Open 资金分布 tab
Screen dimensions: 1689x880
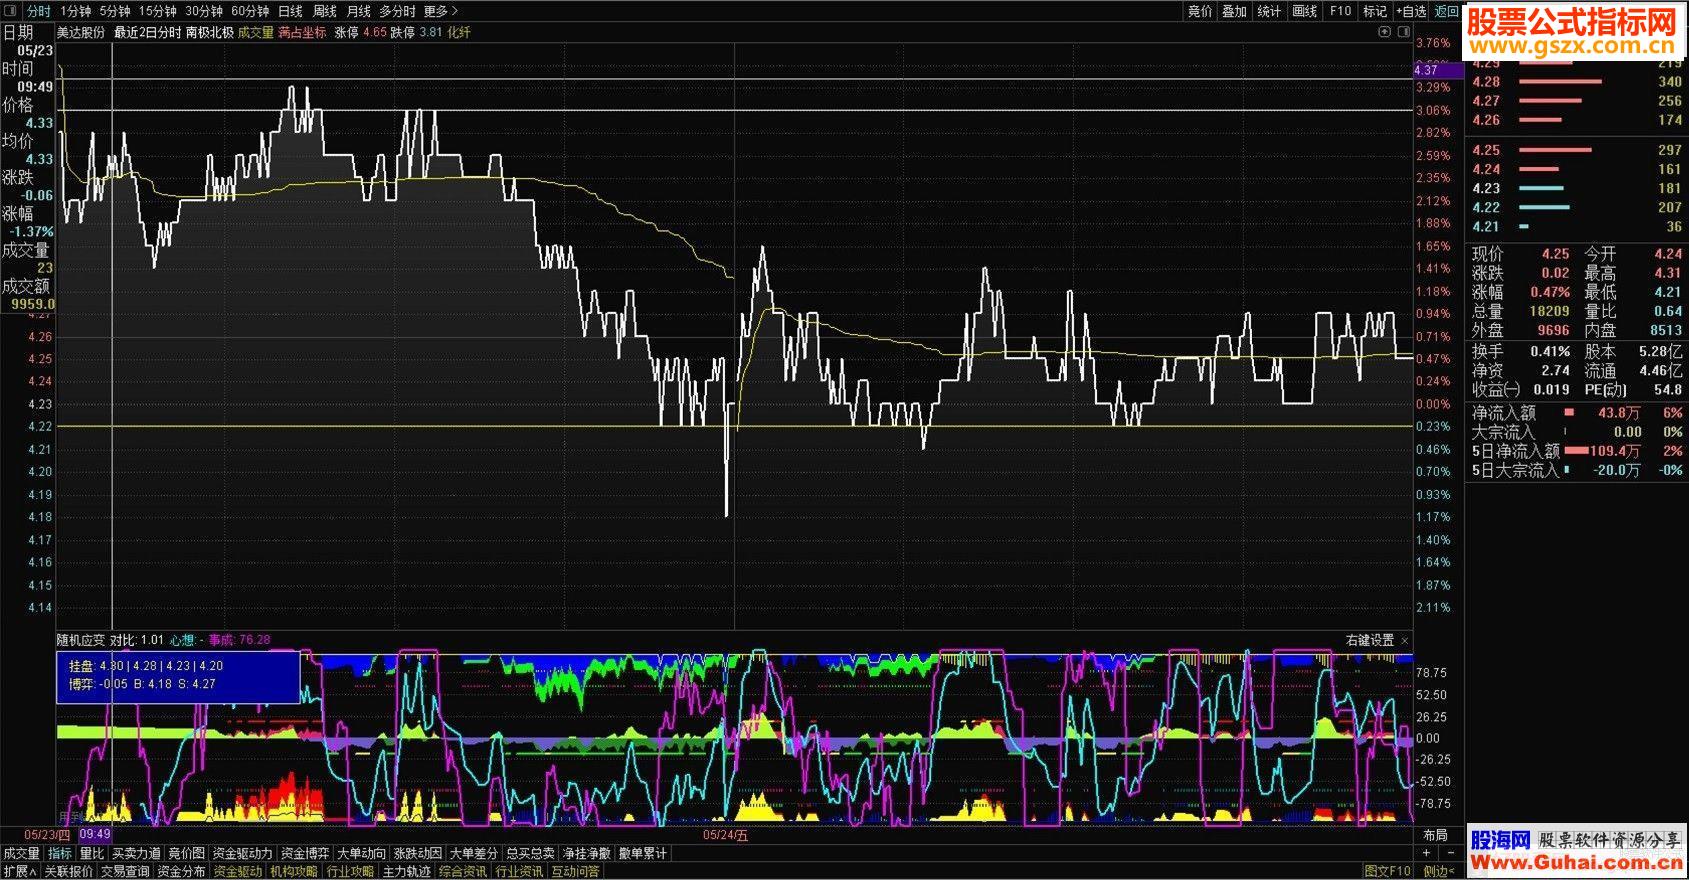[182, 871]
